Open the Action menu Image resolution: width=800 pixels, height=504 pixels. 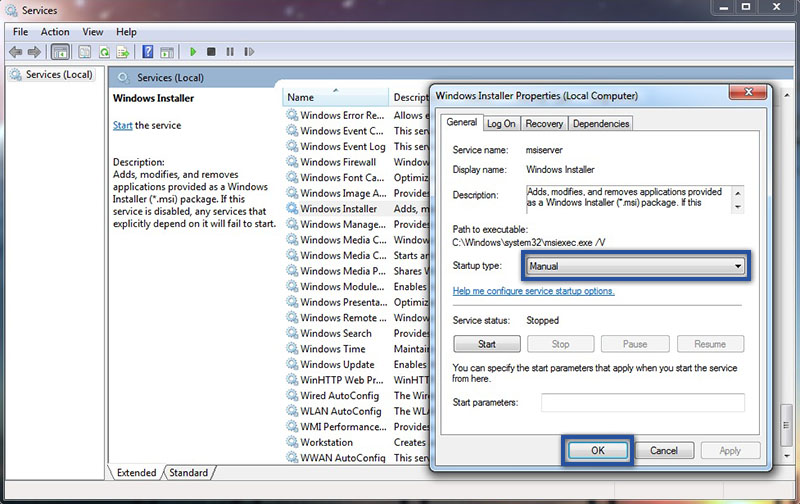click(x=55, y=32)
